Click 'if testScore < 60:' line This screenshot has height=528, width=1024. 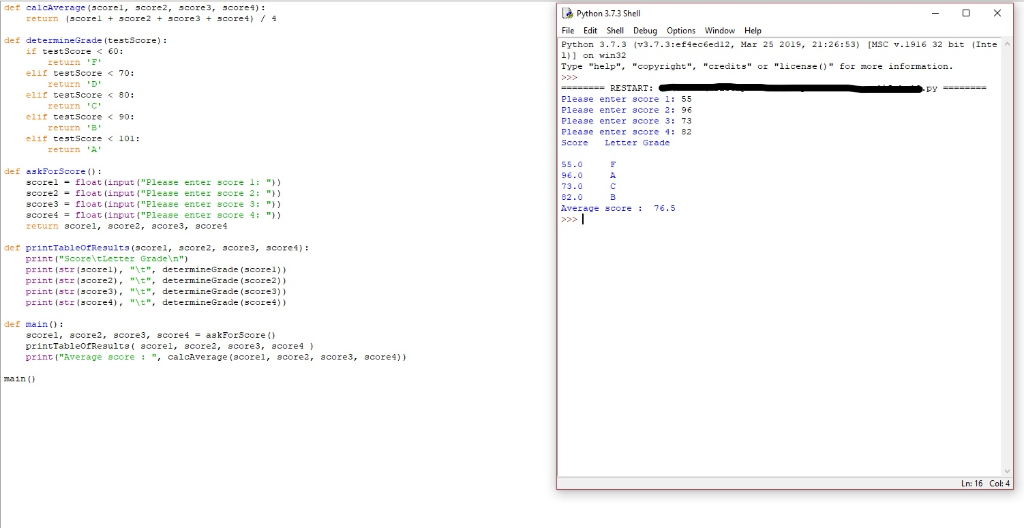[74, 52]
